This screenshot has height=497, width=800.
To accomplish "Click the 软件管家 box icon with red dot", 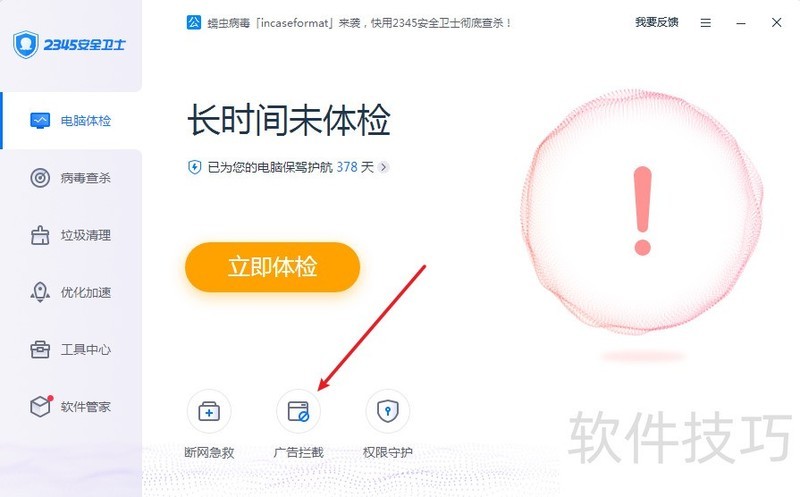I will pos(41,406).
